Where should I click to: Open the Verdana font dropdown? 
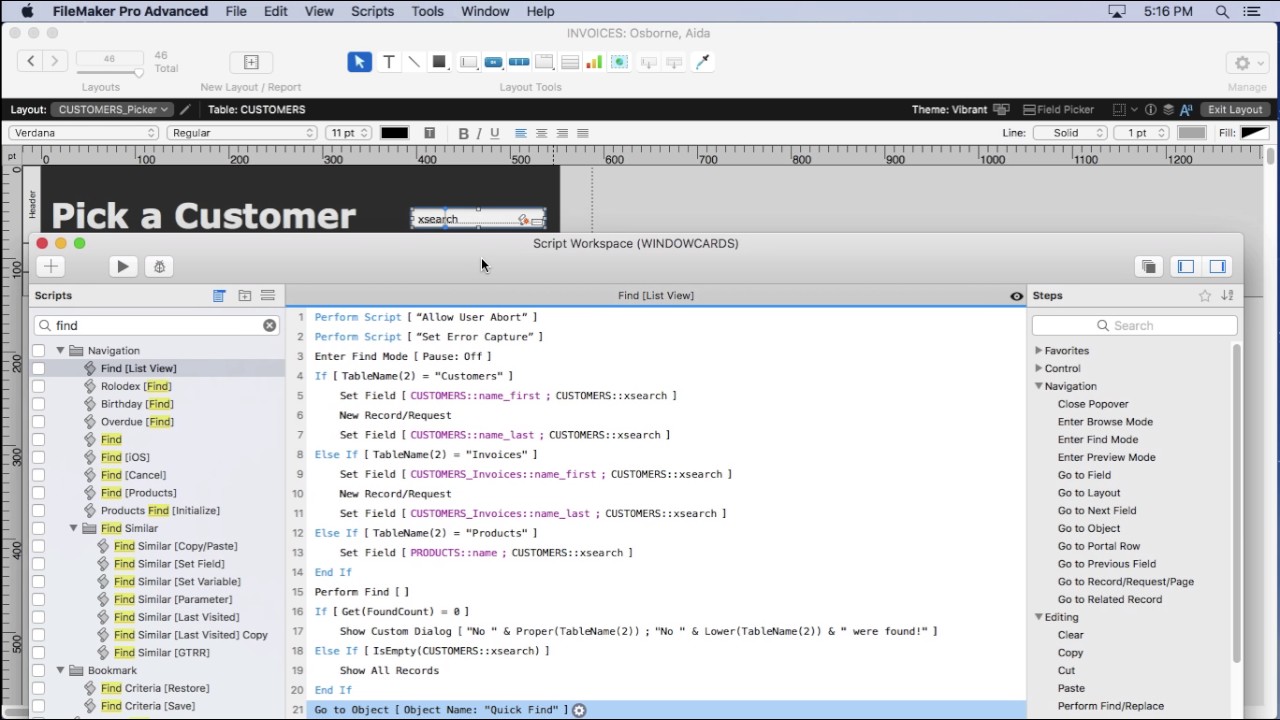coord(84,133)
